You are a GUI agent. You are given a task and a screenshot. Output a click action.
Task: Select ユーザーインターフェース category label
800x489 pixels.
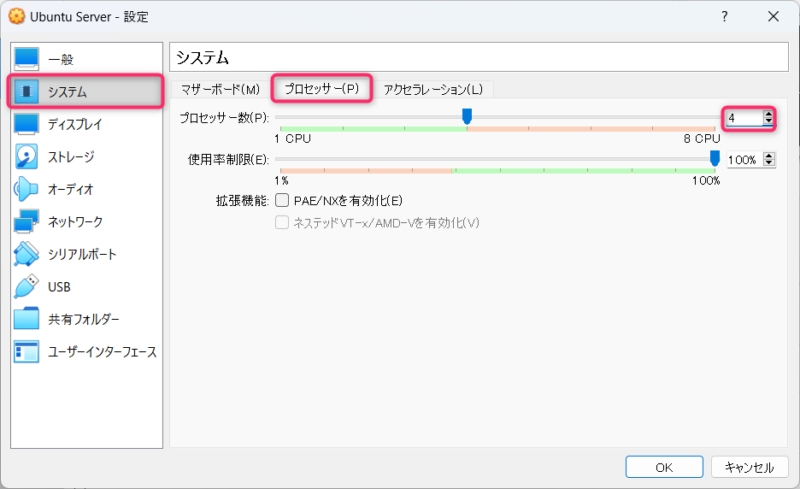103,352
